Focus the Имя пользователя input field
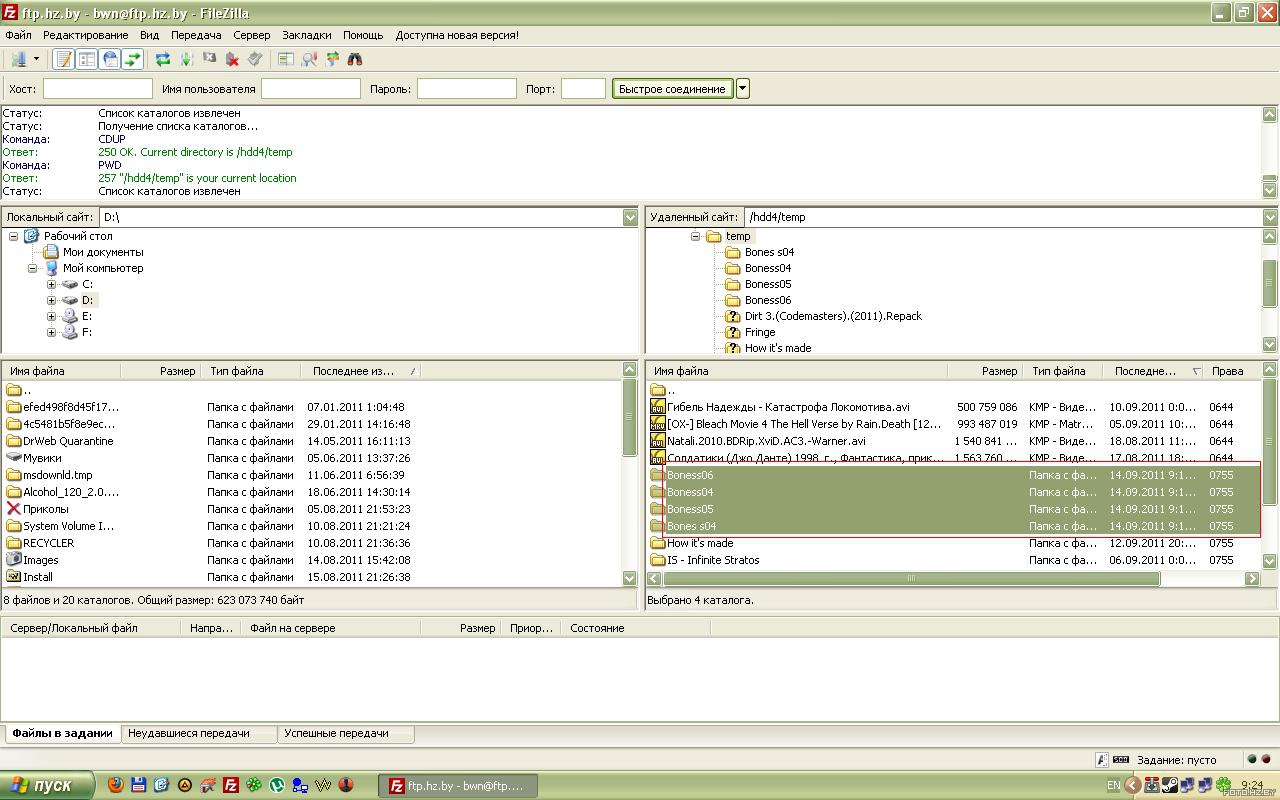This screenshot has height=800, width=1280. tap(311, 89)
